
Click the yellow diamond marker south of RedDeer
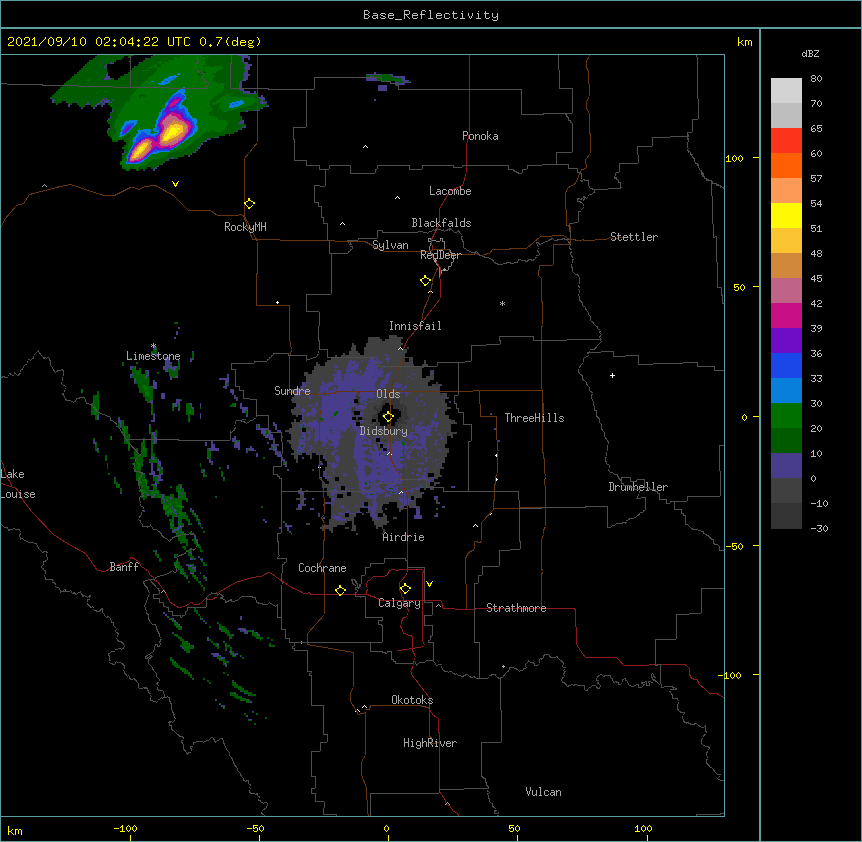[x=426, y=281]
